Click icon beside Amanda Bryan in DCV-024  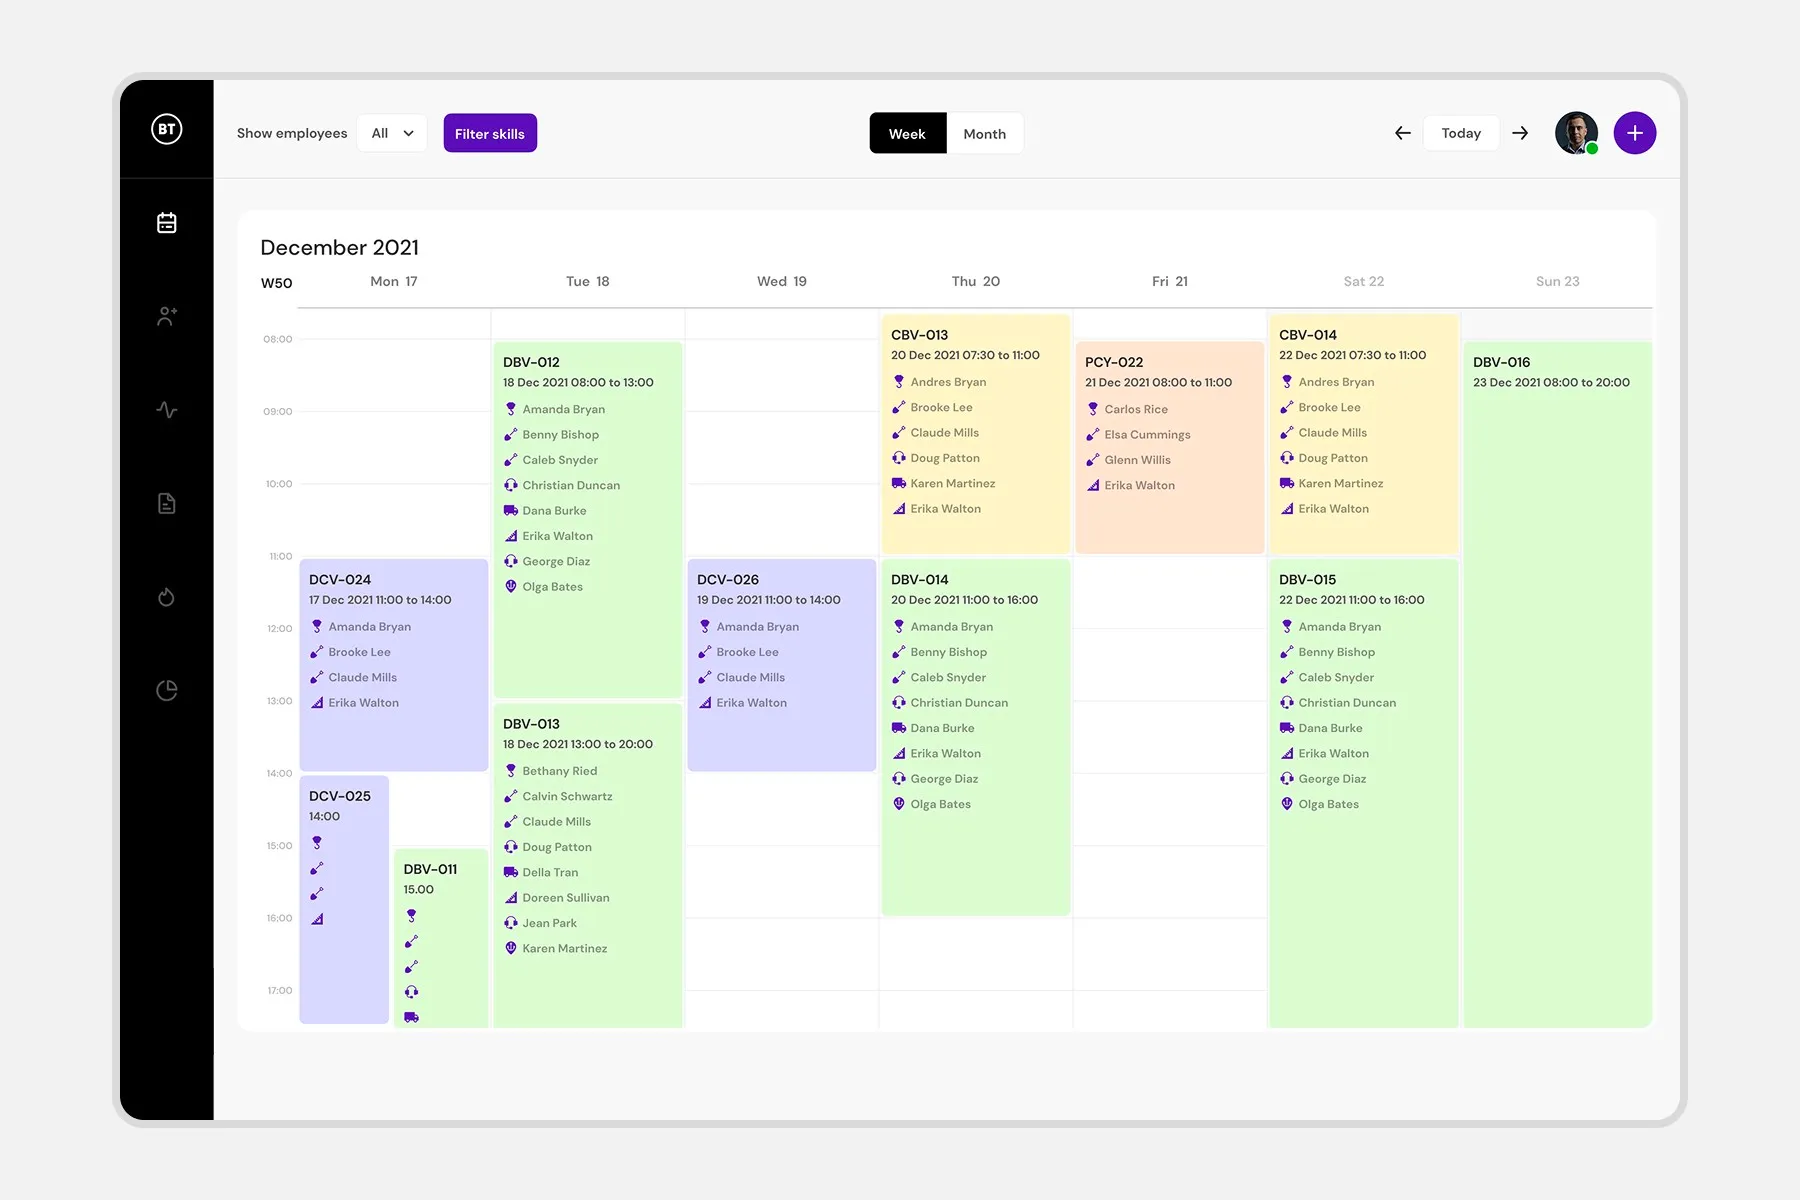click(317, 626)
